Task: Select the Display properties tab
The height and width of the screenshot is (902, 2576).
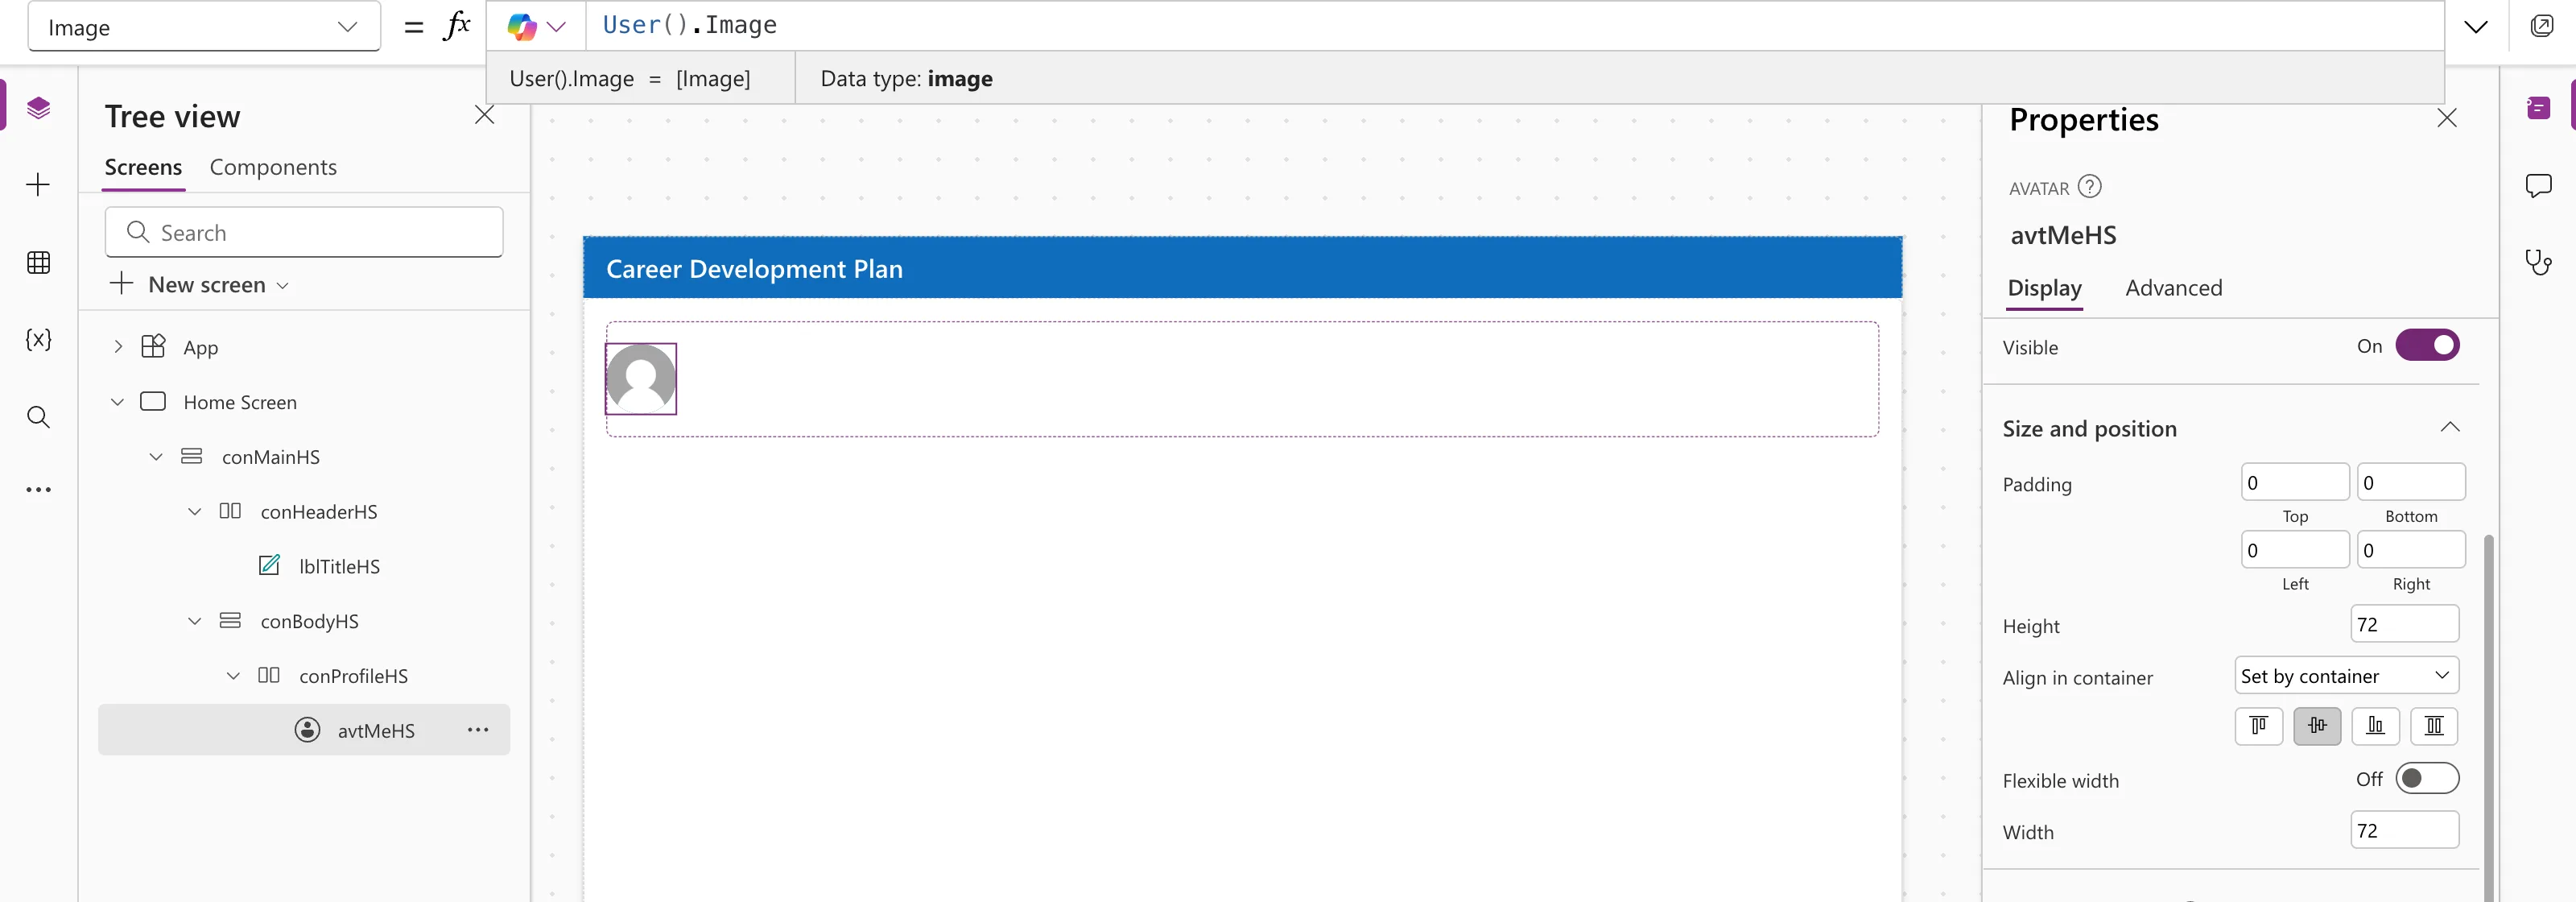Action: coord(2044,288)
